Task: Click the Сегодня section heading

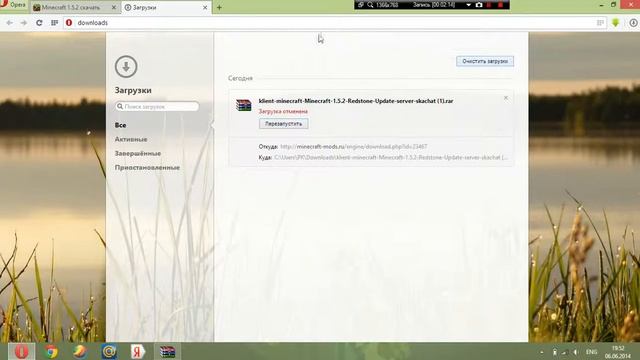Action: pyautogui.click(x=240, y=78)
